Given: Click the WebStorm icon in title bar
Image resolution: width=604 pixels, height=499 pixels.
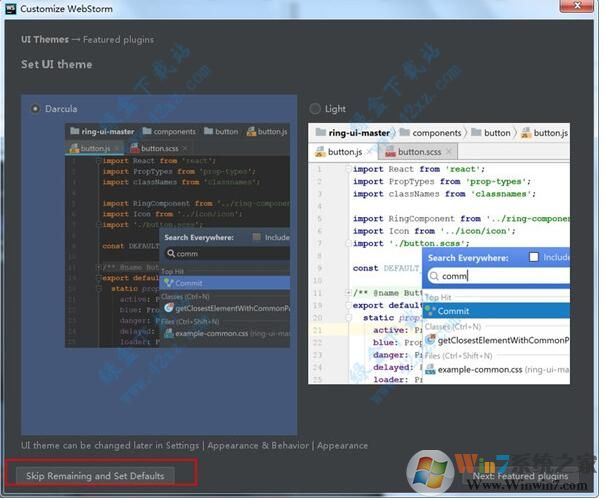Looking at the screenshot, I should (10, 8).
